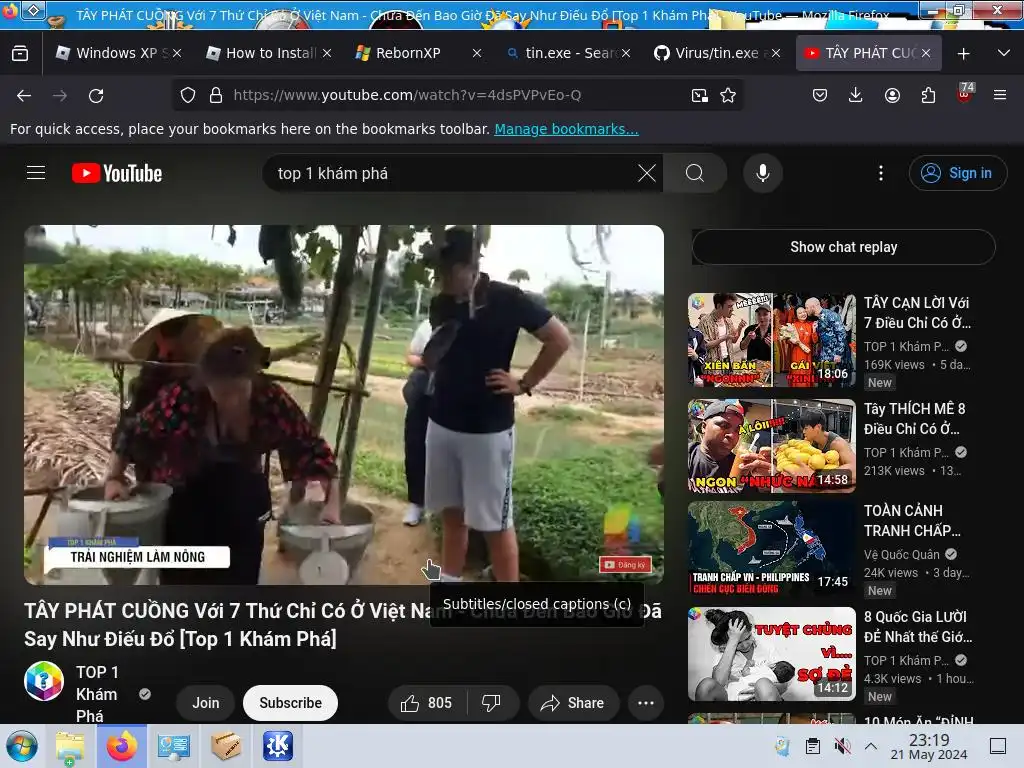Bookmark this page with star
Screen dimensions: 1024x768
click(728, 95)
